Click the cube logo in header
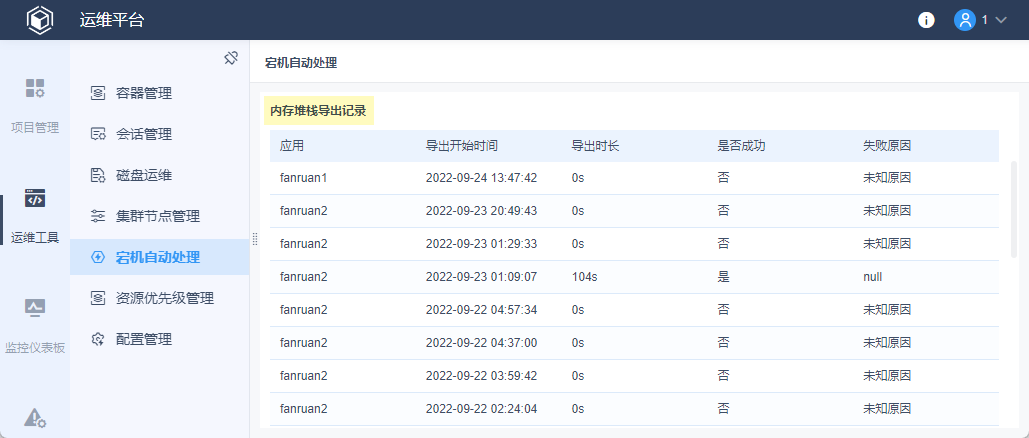This screenshot has width=1029, height=438. click(x=39, y=20)
